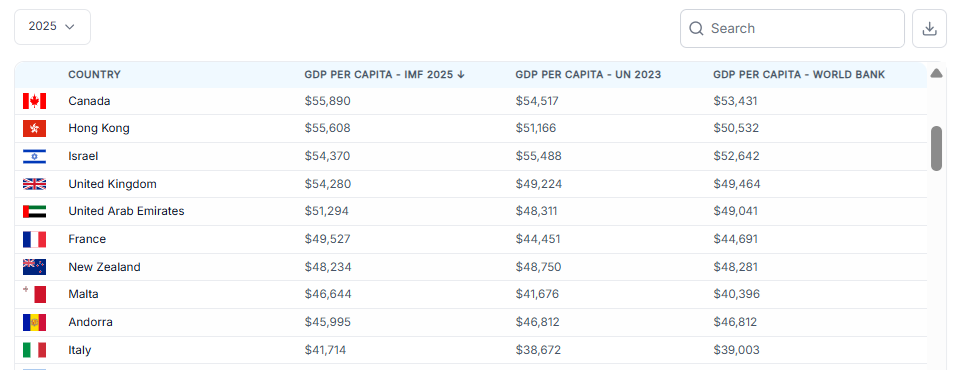Sort by GDP per capita IMF 2025 column

pyautogui.click(x=384, y=74)
